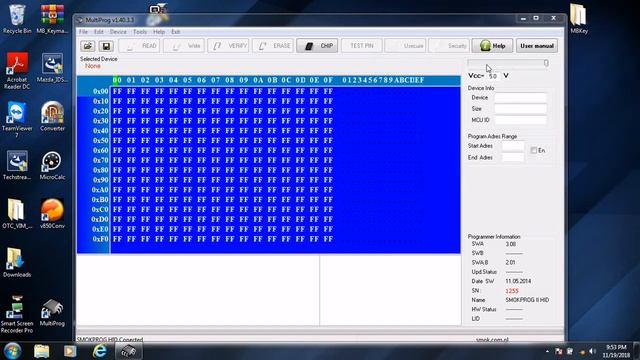Select the 0xF0 row address
This screenshot has width=640, height=360.
(x=100, y=239)
